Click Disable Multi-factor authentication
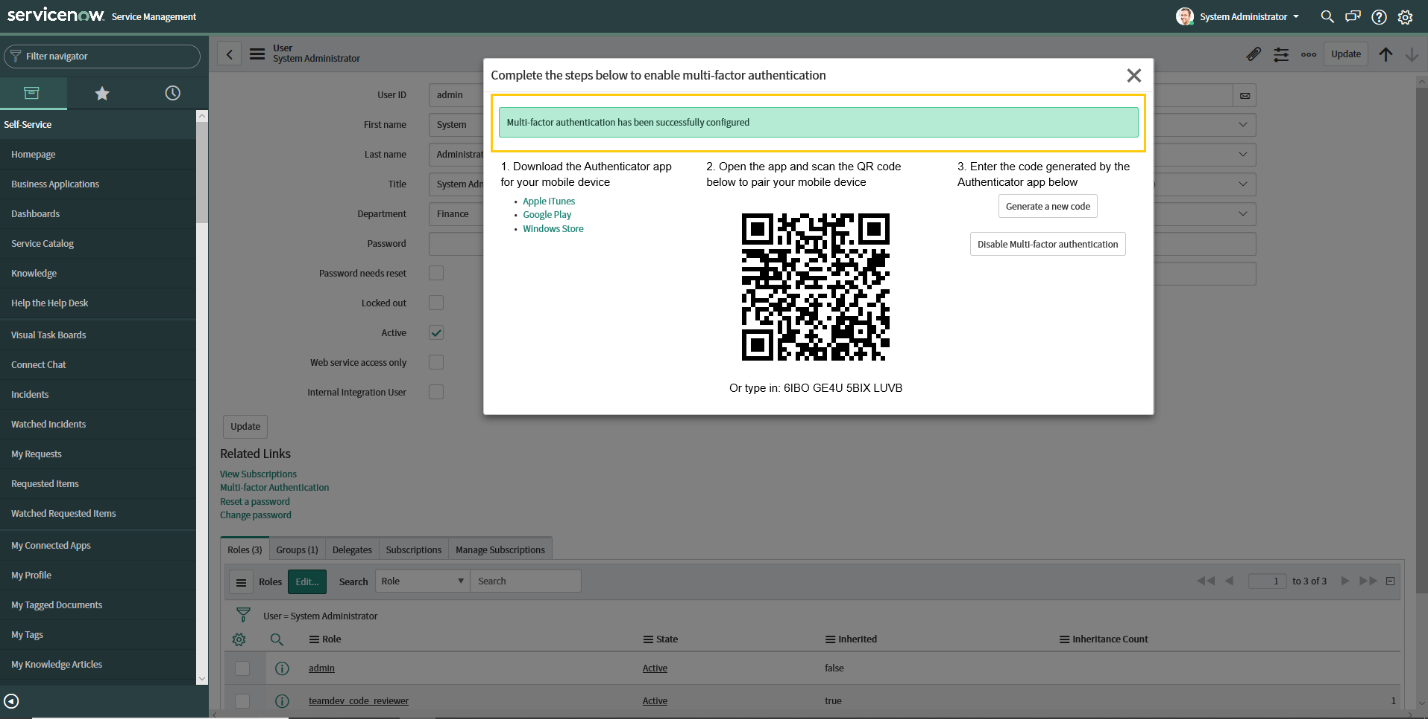The image size is (1428, 719). tap(1047, 243)
